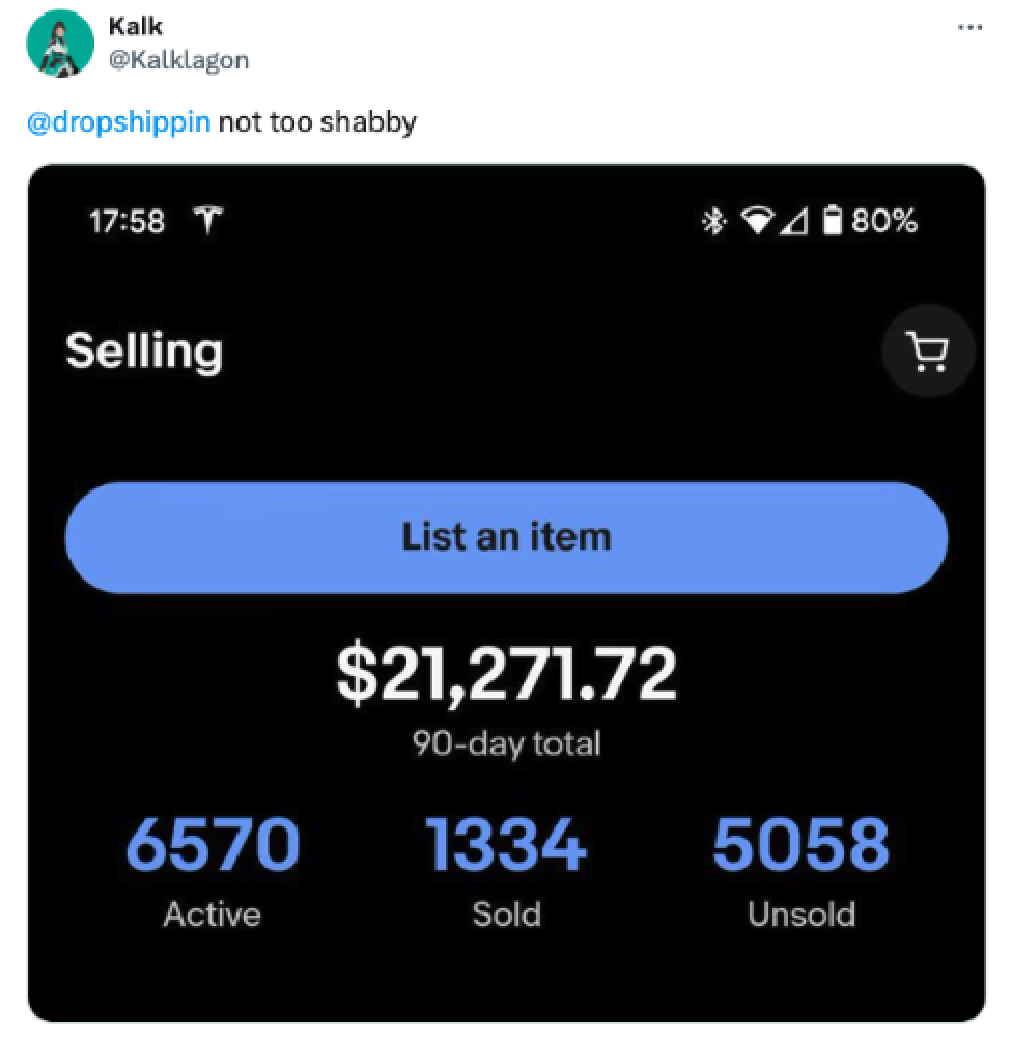Expand the 90-day total summary
Image resolution: width=1012 pixels, height=1040 pixels.
coord(506,742)
